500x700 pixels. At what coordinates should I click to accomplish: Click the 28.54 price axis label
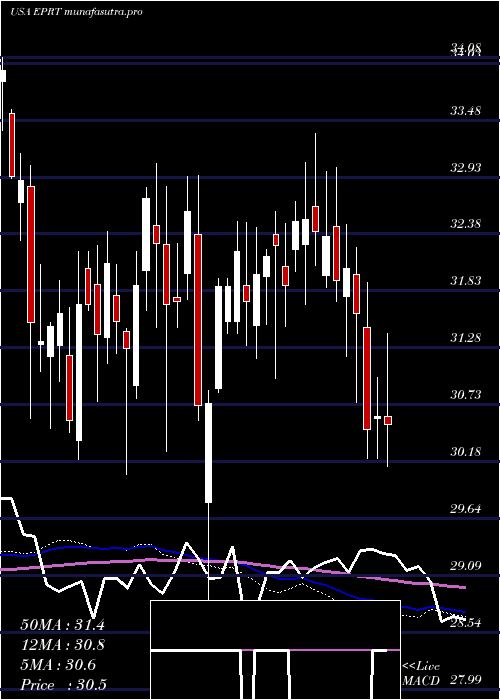point(465,622)
